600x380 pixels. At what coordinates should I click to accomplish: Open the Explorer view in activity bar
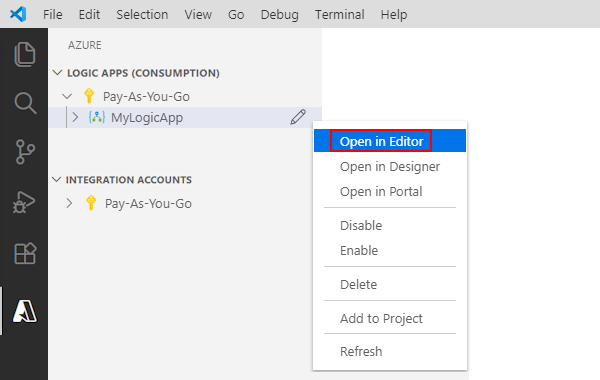click(x=25, y=54)
